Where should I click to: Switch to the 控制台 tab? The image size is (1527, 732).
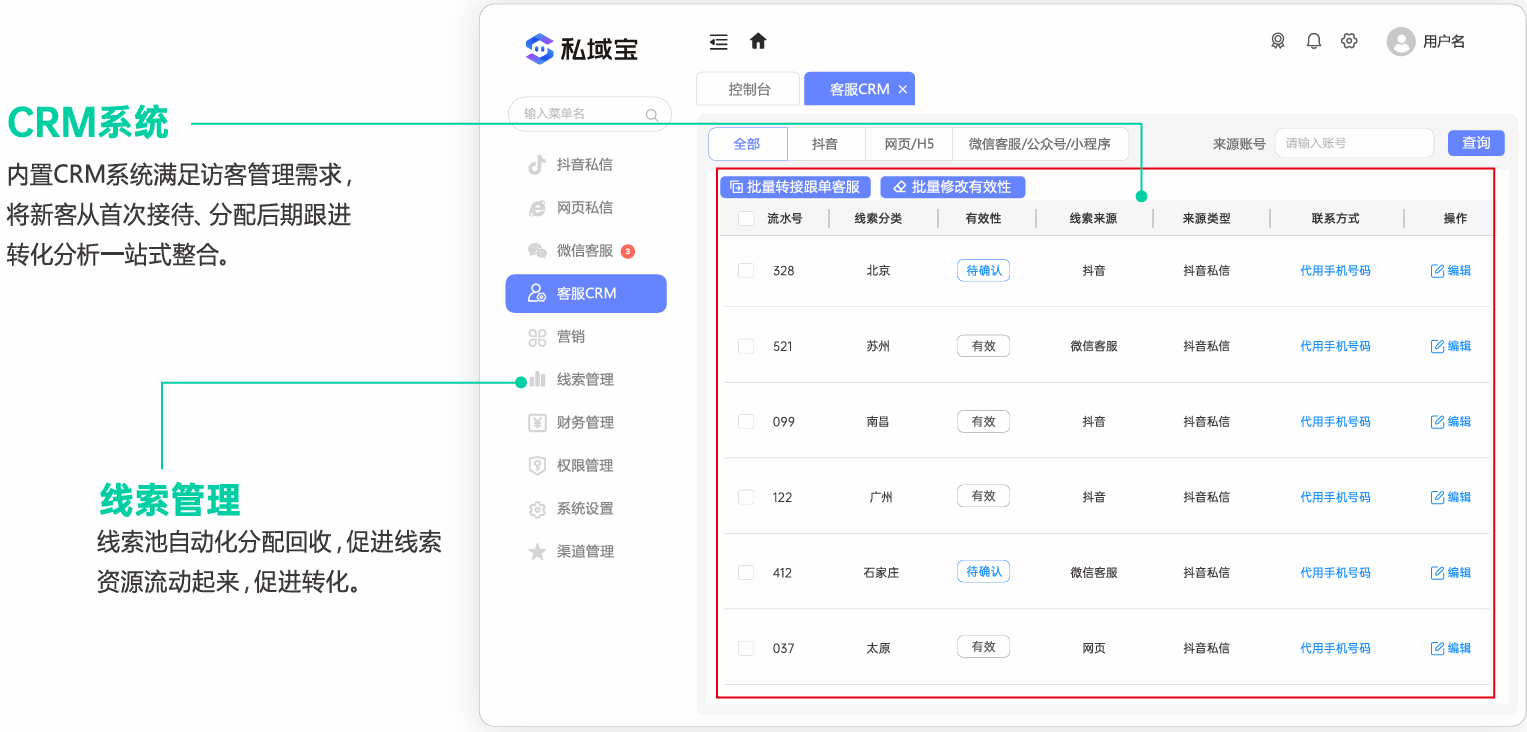747,88
